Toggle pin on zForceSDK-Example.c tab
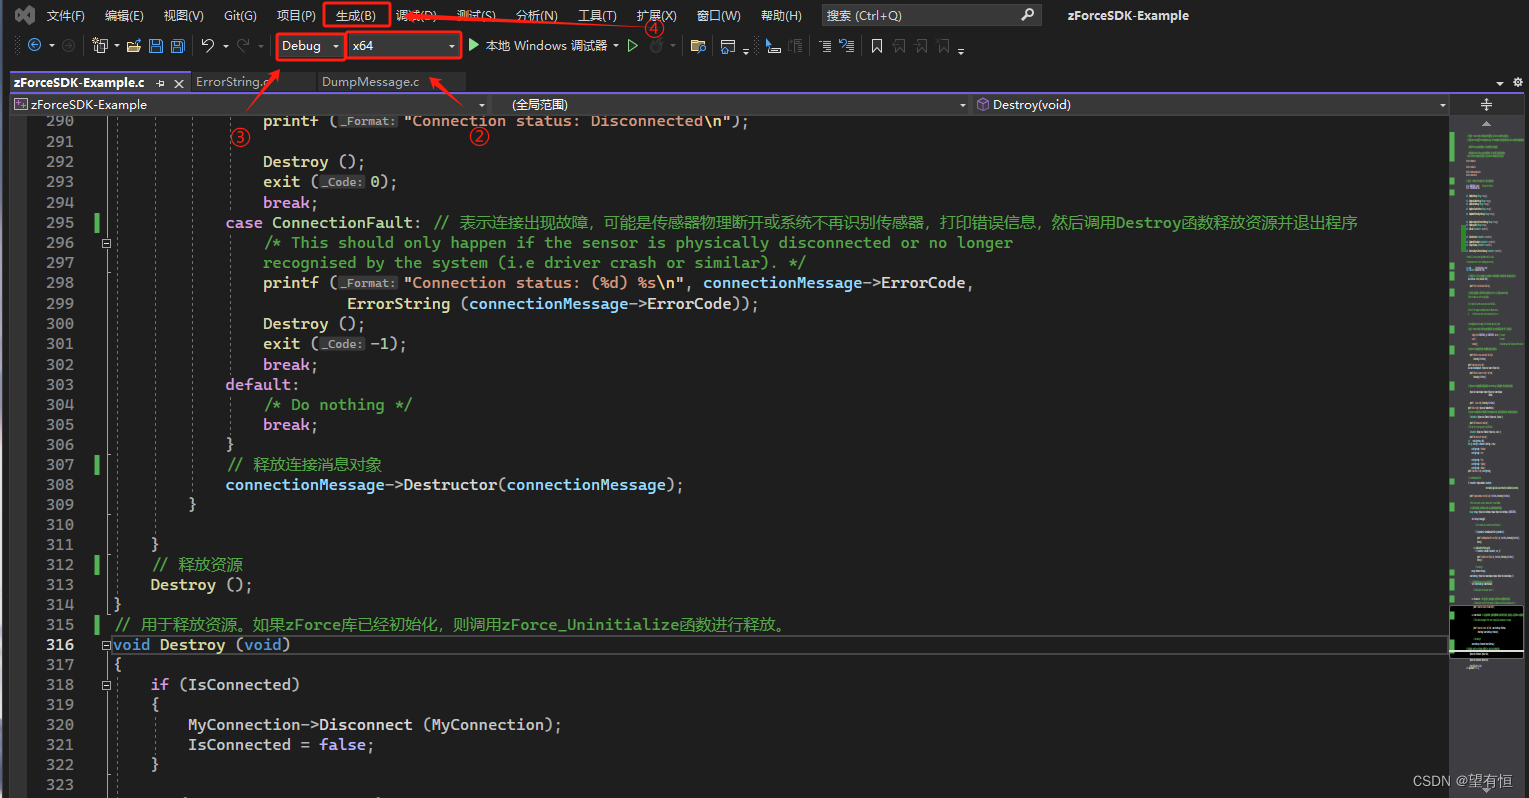The image size is (1529, 798). coord(160,83)
